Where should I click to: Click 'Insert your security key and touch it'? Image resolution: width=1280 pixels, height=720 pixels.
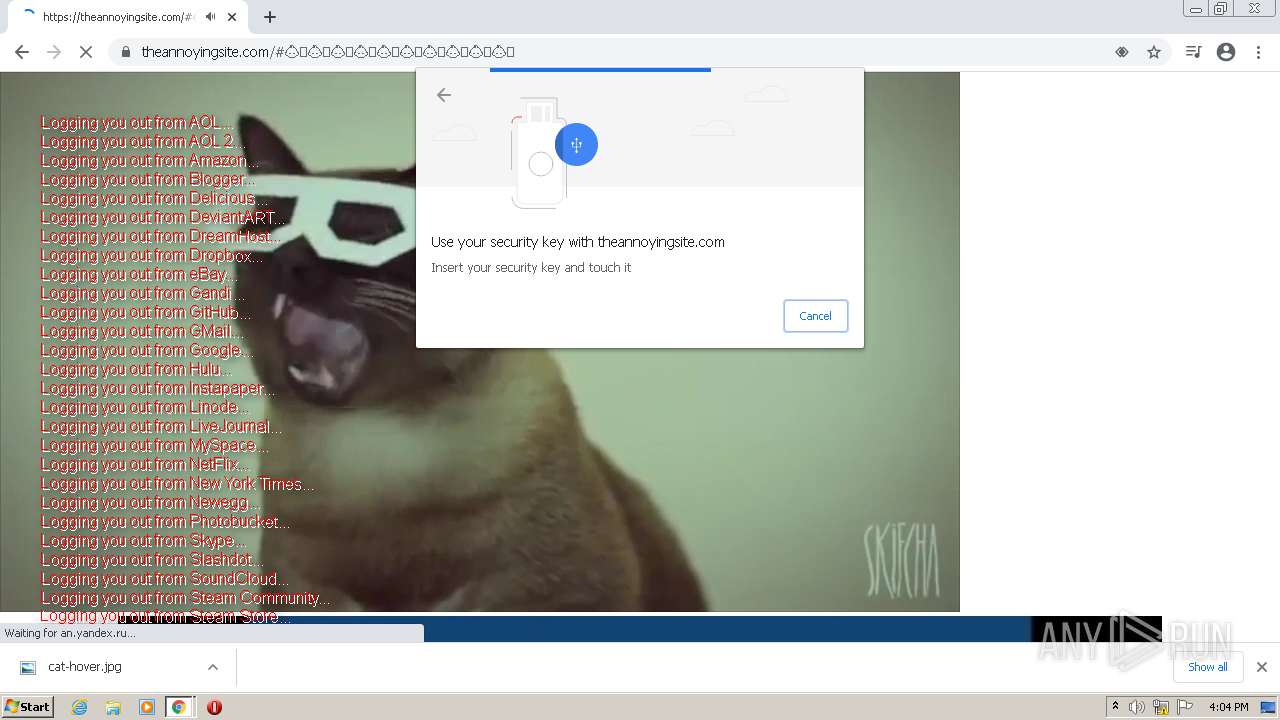(x=531, y=268)
